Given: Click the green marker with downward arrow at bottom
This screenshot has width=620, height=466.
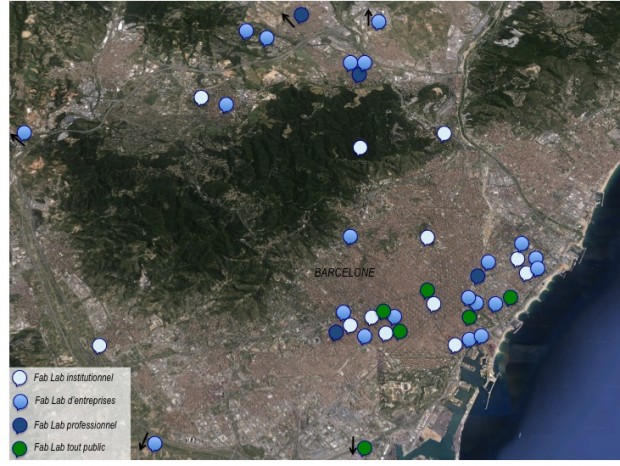Looking at the screenshot, I should pyautogui.click(x=364, y=448).
